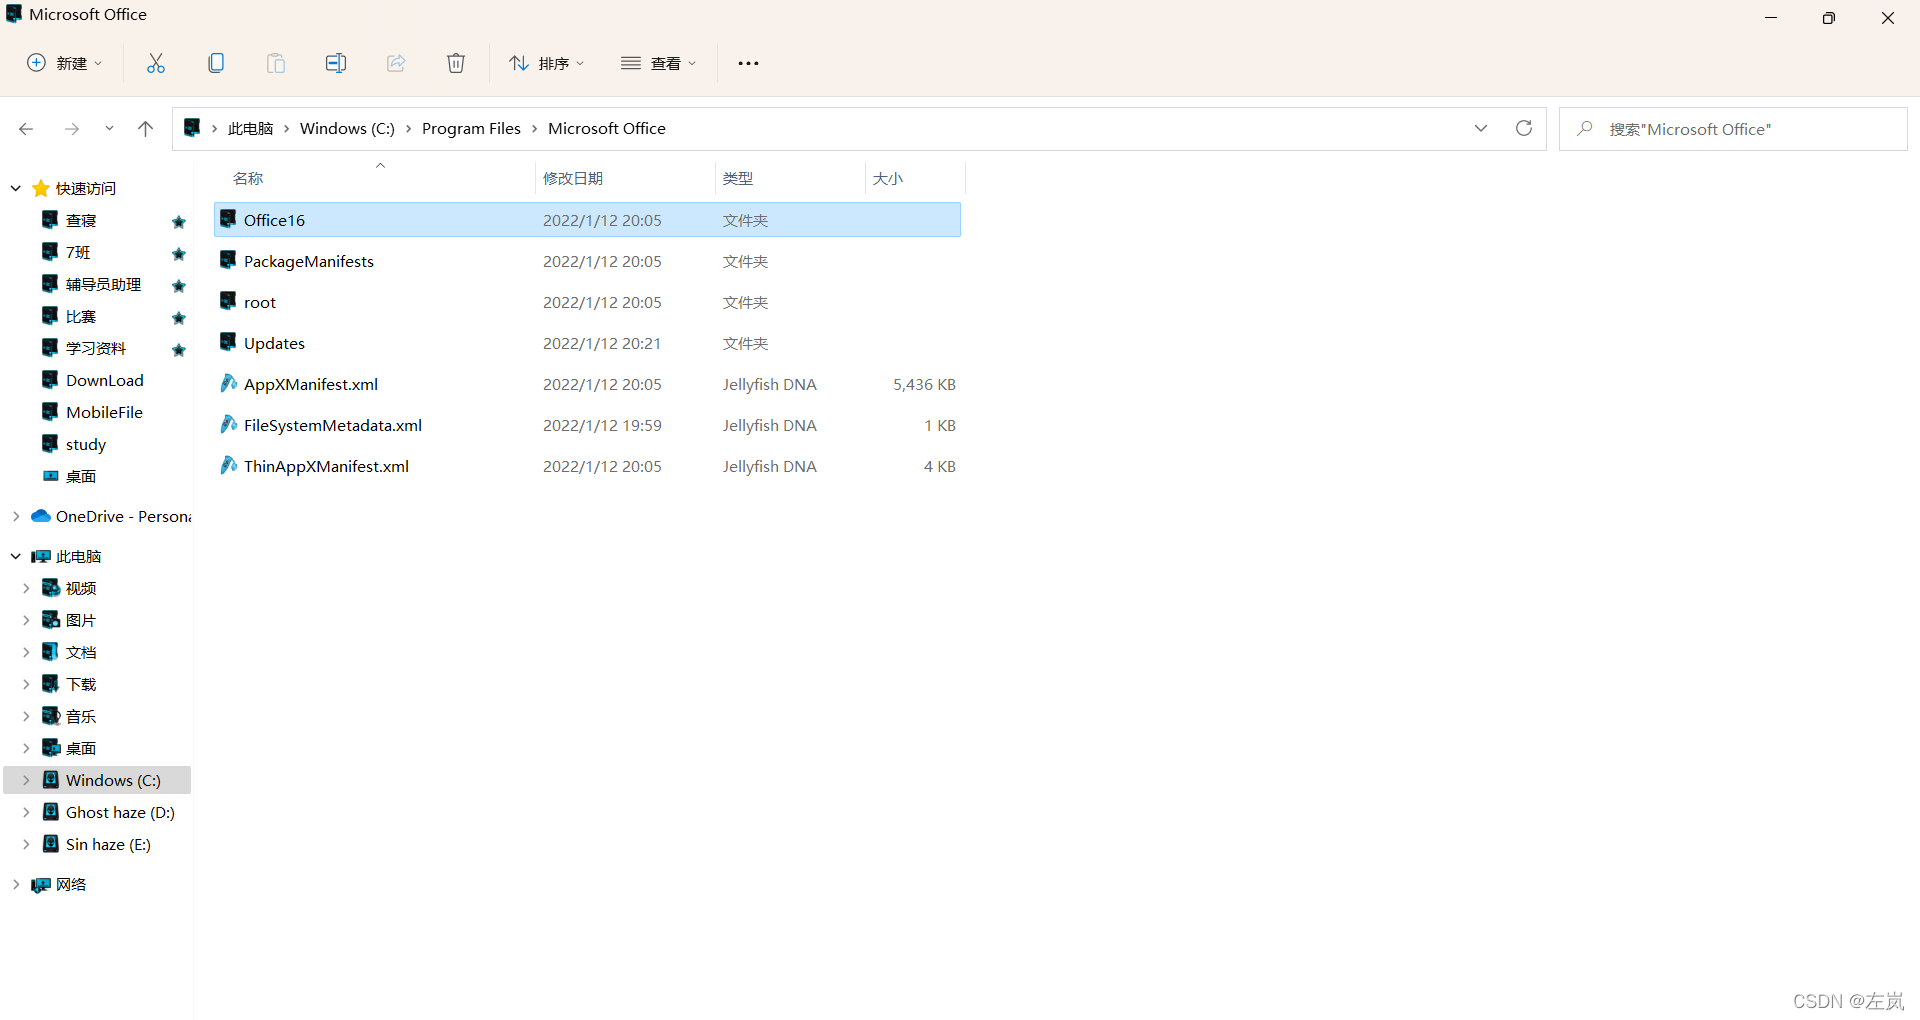The width and height of the screenshot is (1920, 1020).
Task: Click the Cut scissors icon
Action: pos(156,63)
